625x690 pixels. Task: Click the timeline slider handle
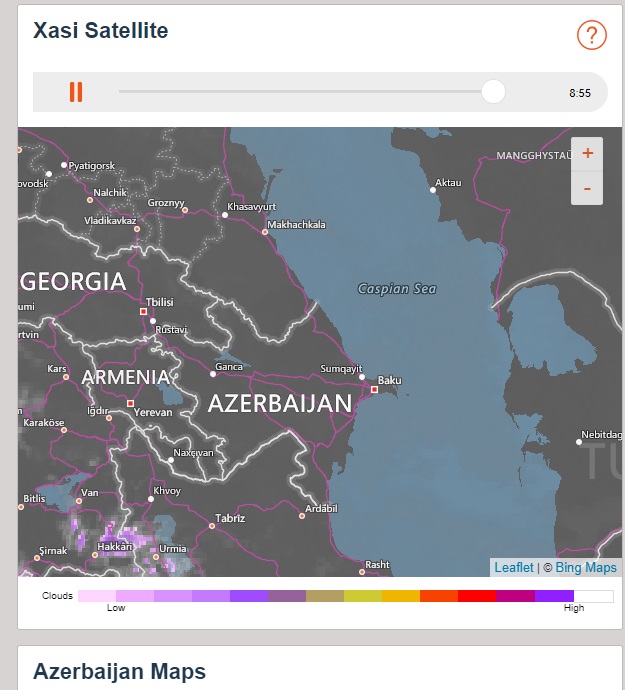(493, 92)
